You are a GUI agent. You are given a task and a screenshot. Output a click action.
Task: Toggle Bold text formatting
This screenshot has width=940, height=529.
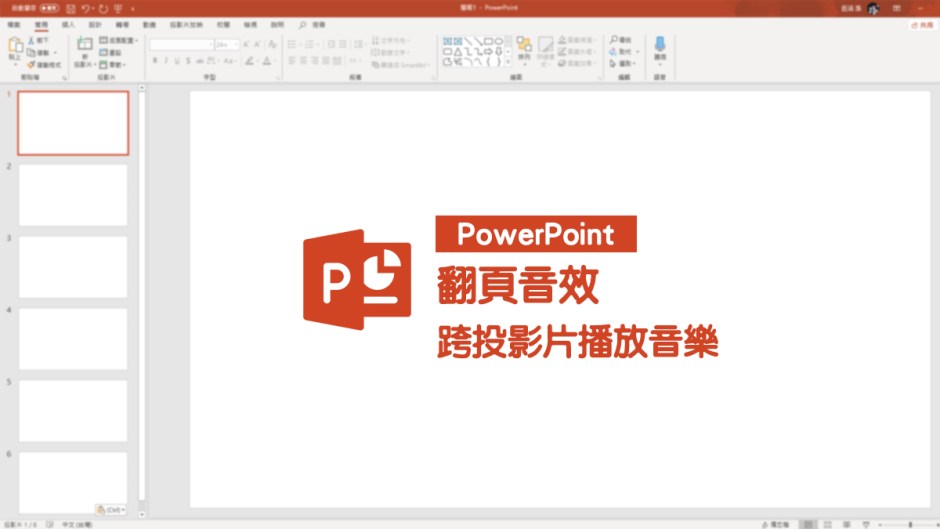click(155, 61)
